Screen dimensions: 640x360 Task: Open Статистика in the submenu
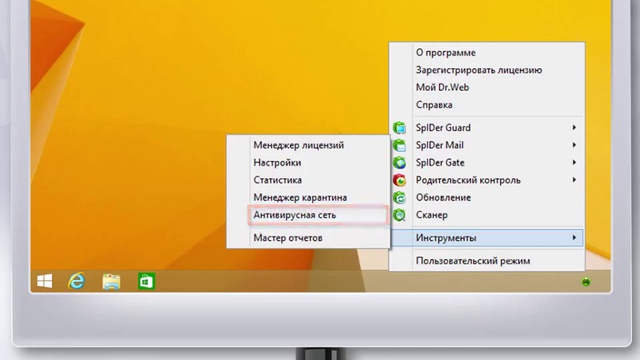278,180
